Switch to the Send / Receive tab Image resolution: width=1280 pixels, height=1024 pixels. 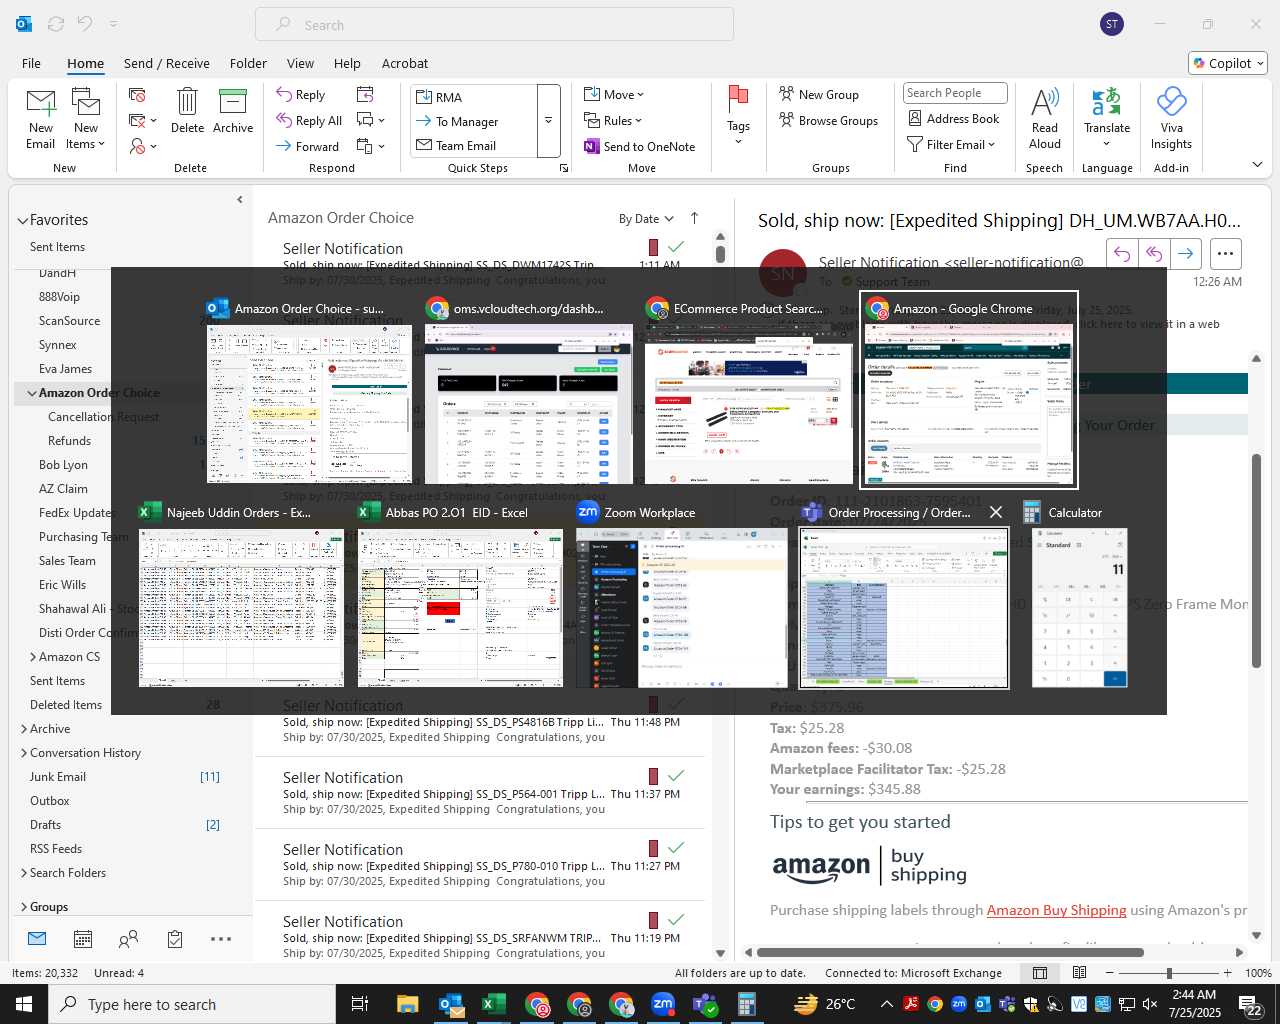[167, 63]
